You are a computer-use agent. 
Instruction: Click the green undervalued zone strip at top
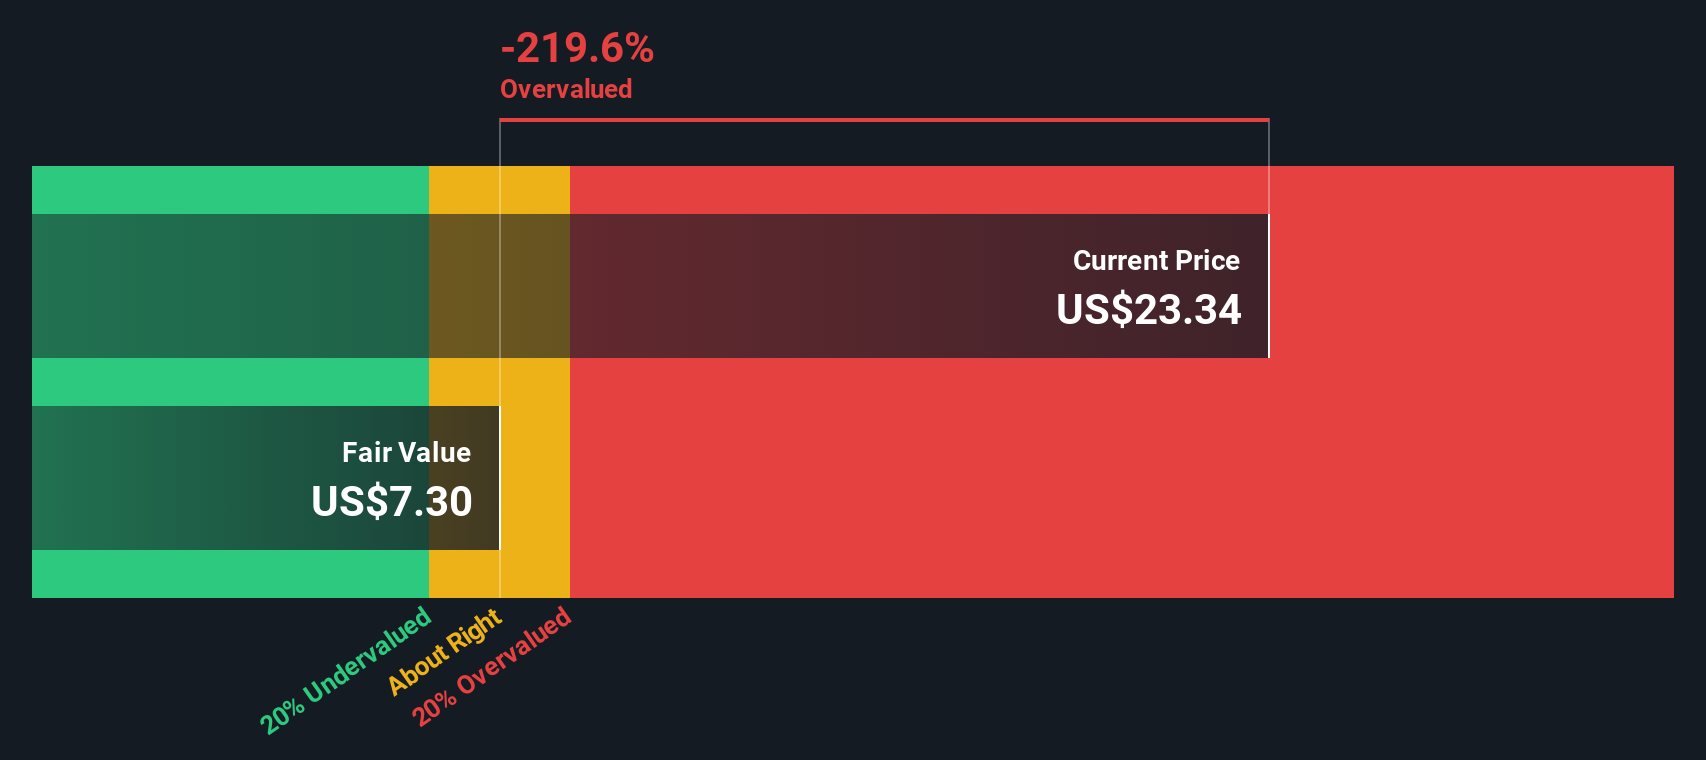[x=230, y=190]
